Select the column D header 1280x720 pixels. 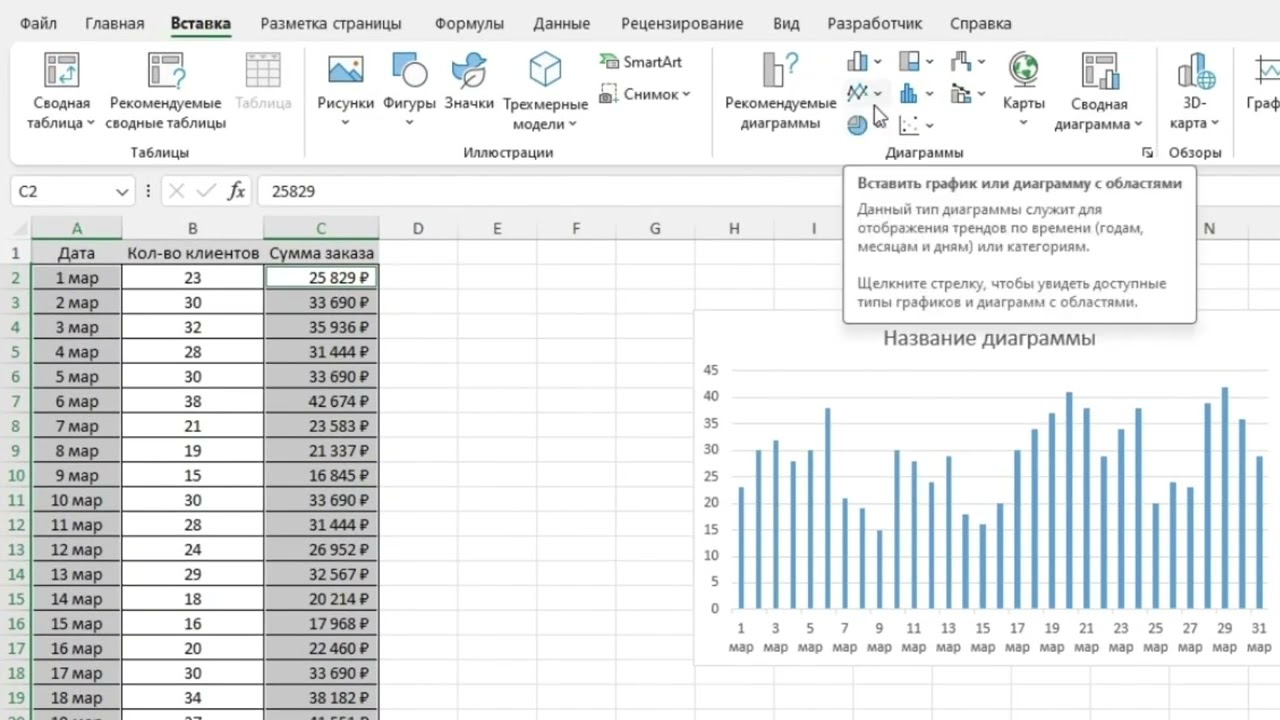(418, 228)
